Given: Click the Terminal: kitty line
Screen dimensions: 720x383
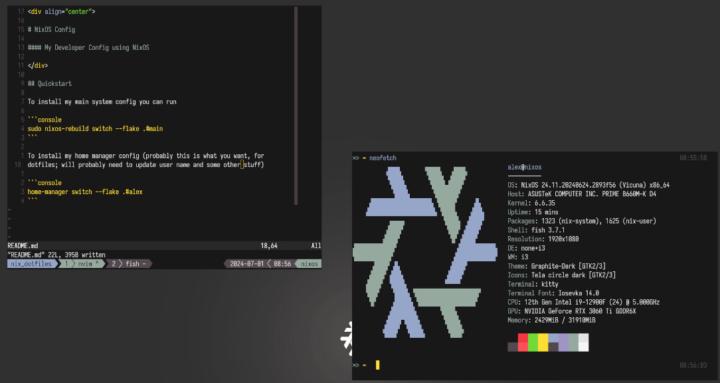Looking at the screenshot, I should 533,284.
